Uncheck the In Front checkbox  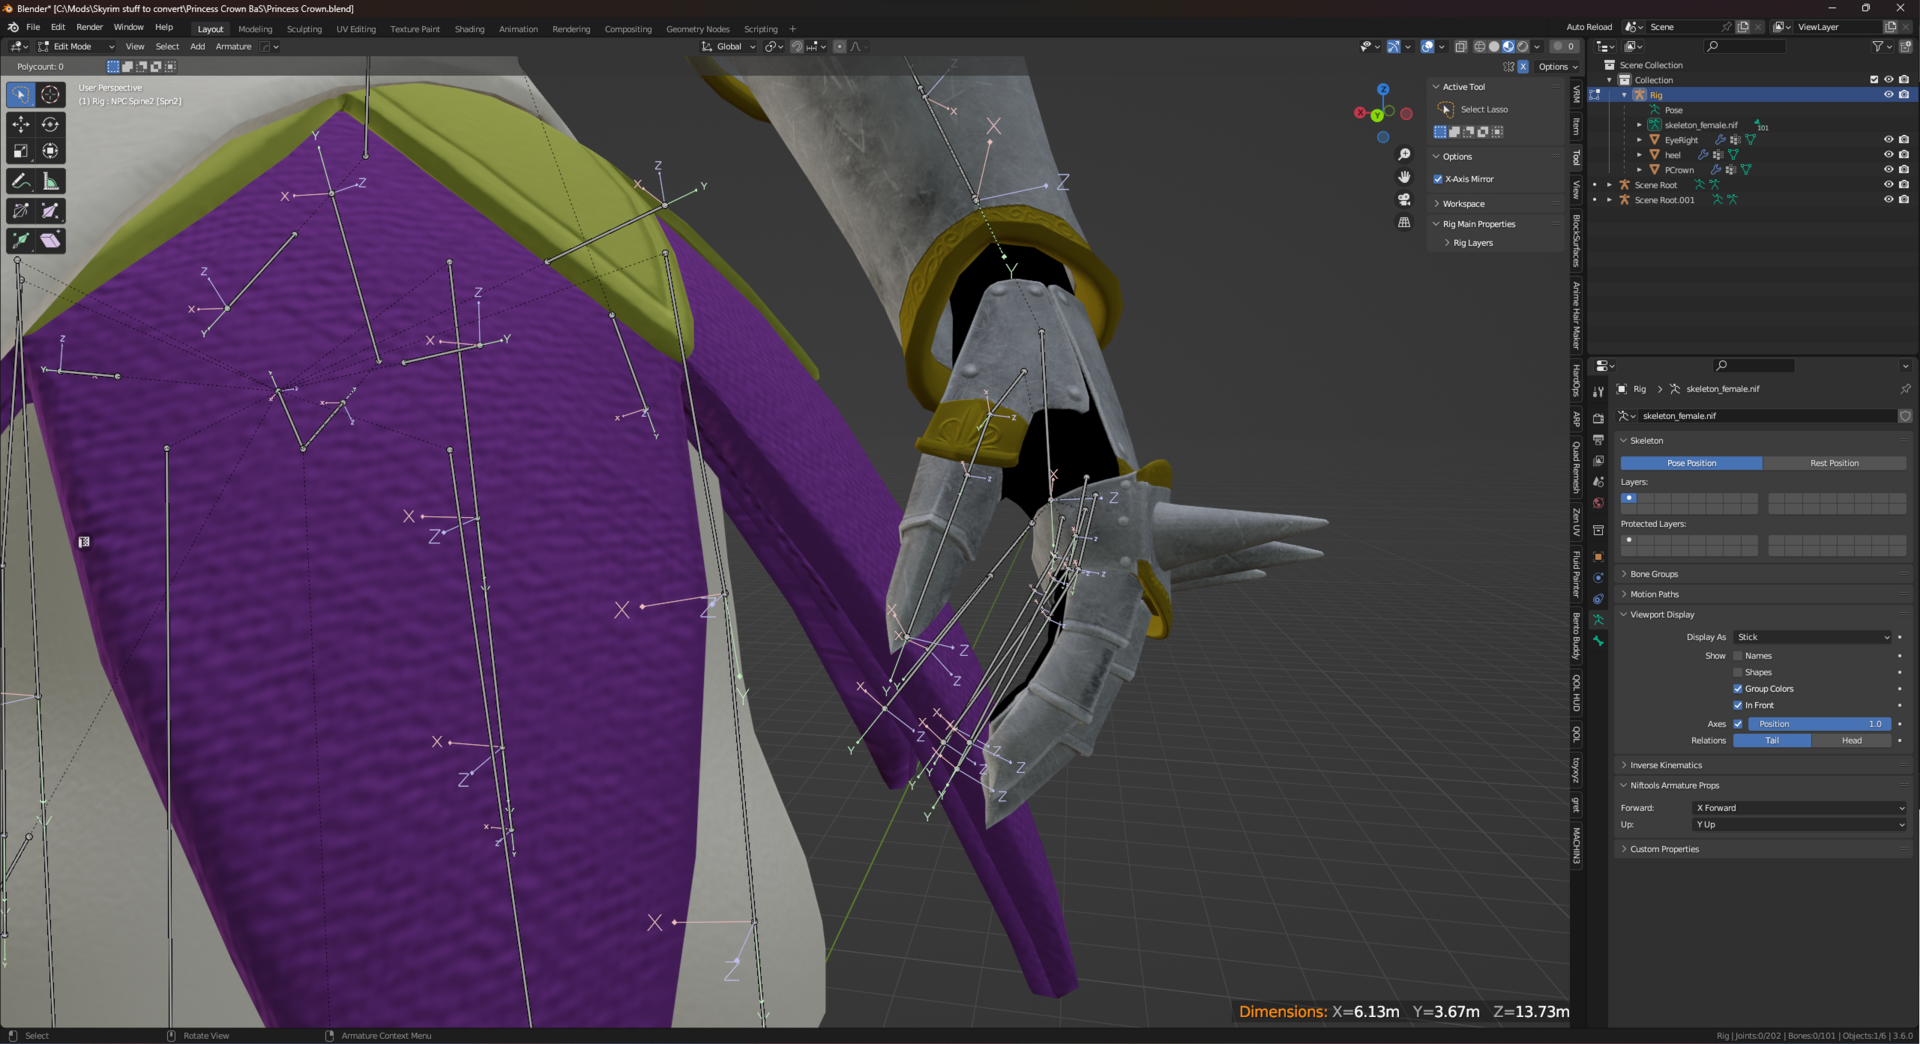coord(1738,705)
